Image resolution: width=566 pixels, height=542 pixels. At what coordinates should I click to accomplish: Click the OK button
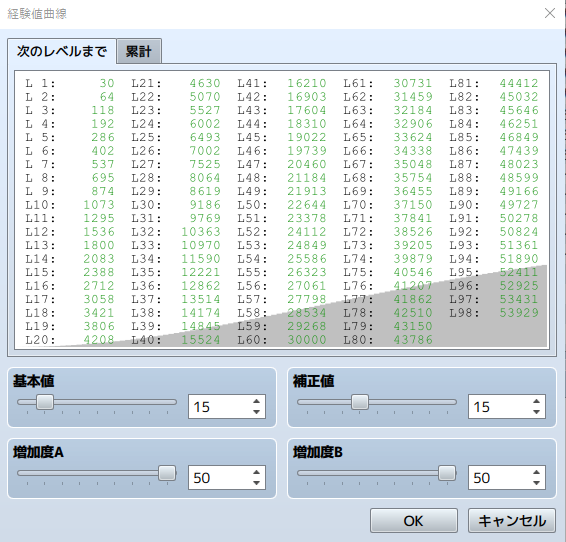click(414, 521)
